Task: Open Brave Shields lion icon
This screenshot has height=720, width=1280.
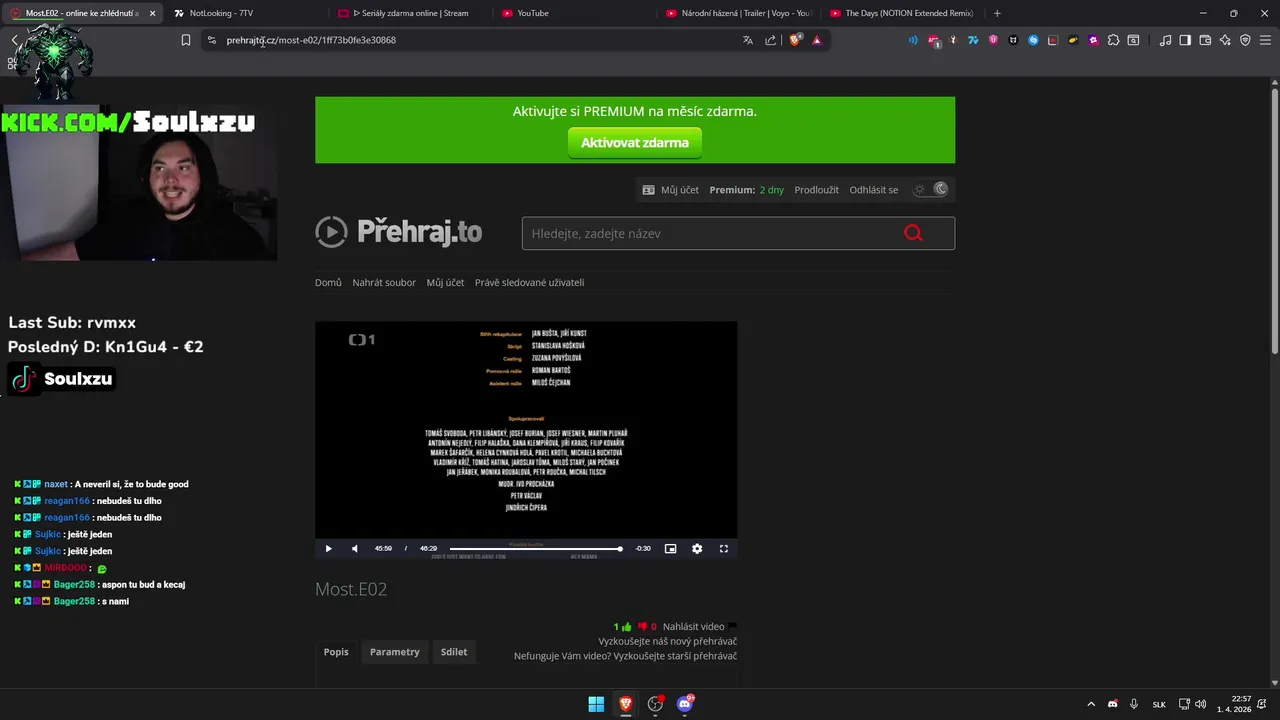Action: click(796, 40)
